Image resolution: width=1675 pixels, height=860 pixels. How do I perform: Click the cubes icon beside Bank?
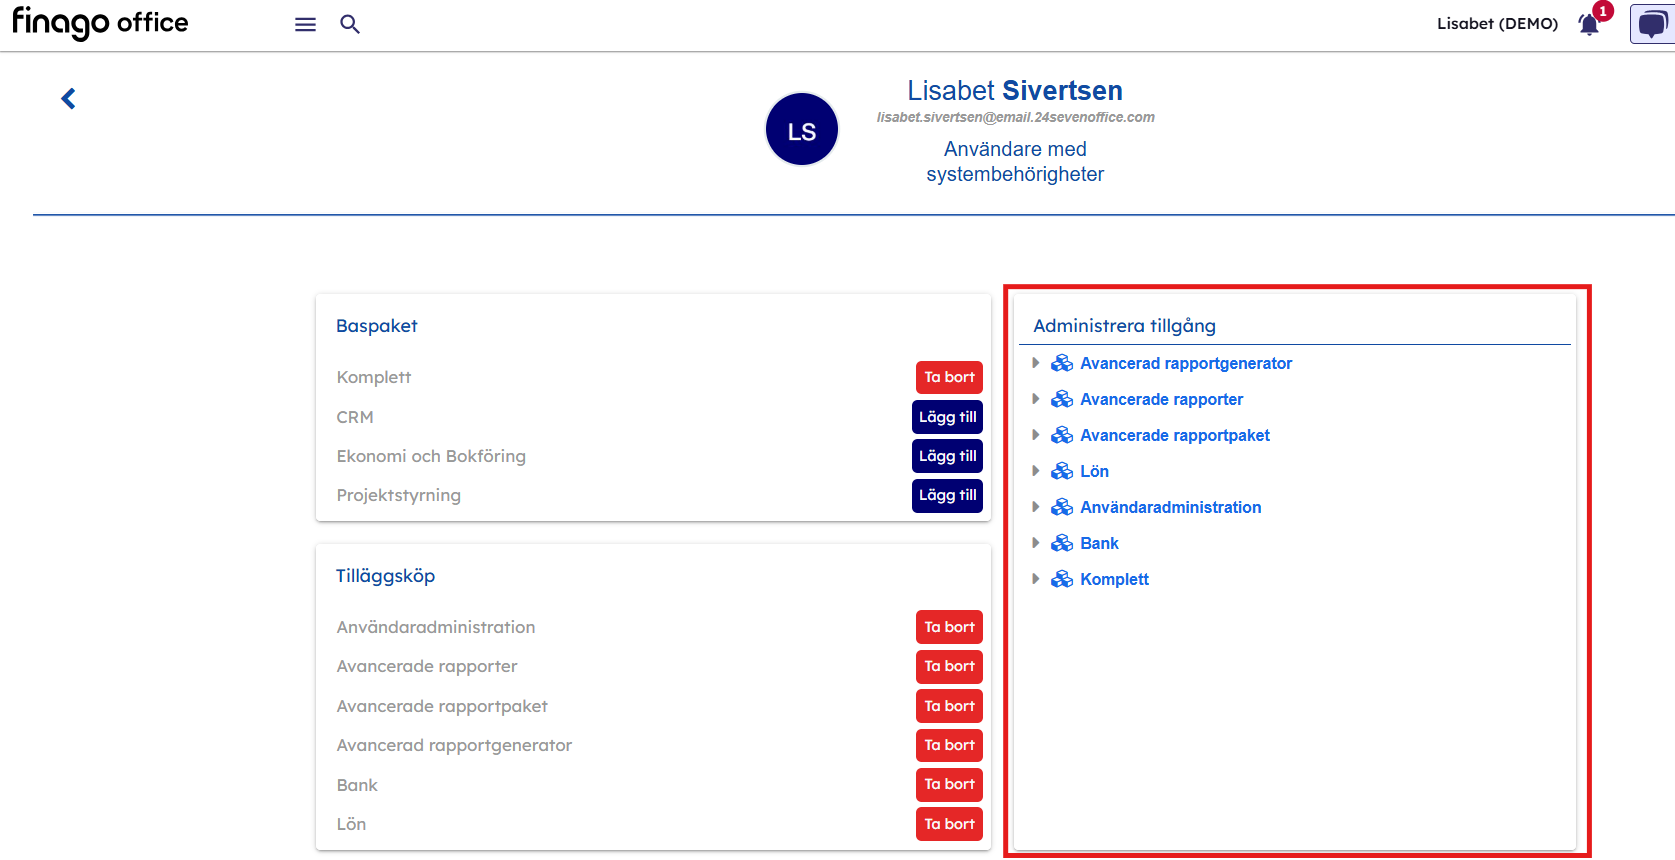coord(1062,543)
